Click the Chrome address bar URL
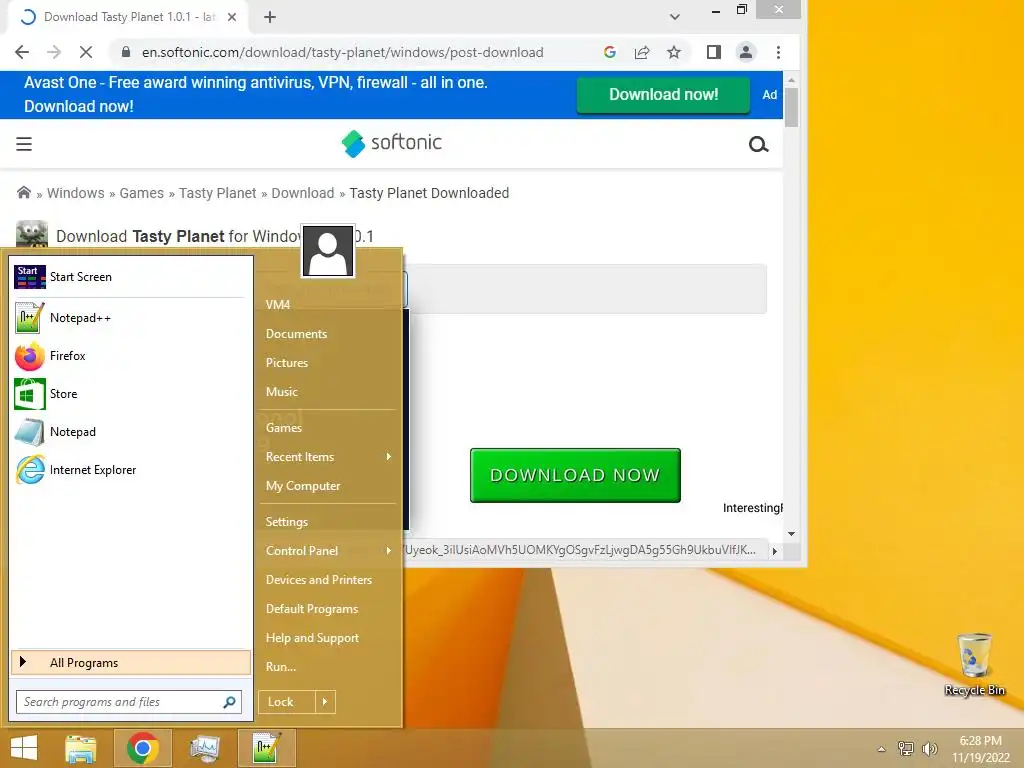The image size is (1024, 768). [x=343, y=52]
